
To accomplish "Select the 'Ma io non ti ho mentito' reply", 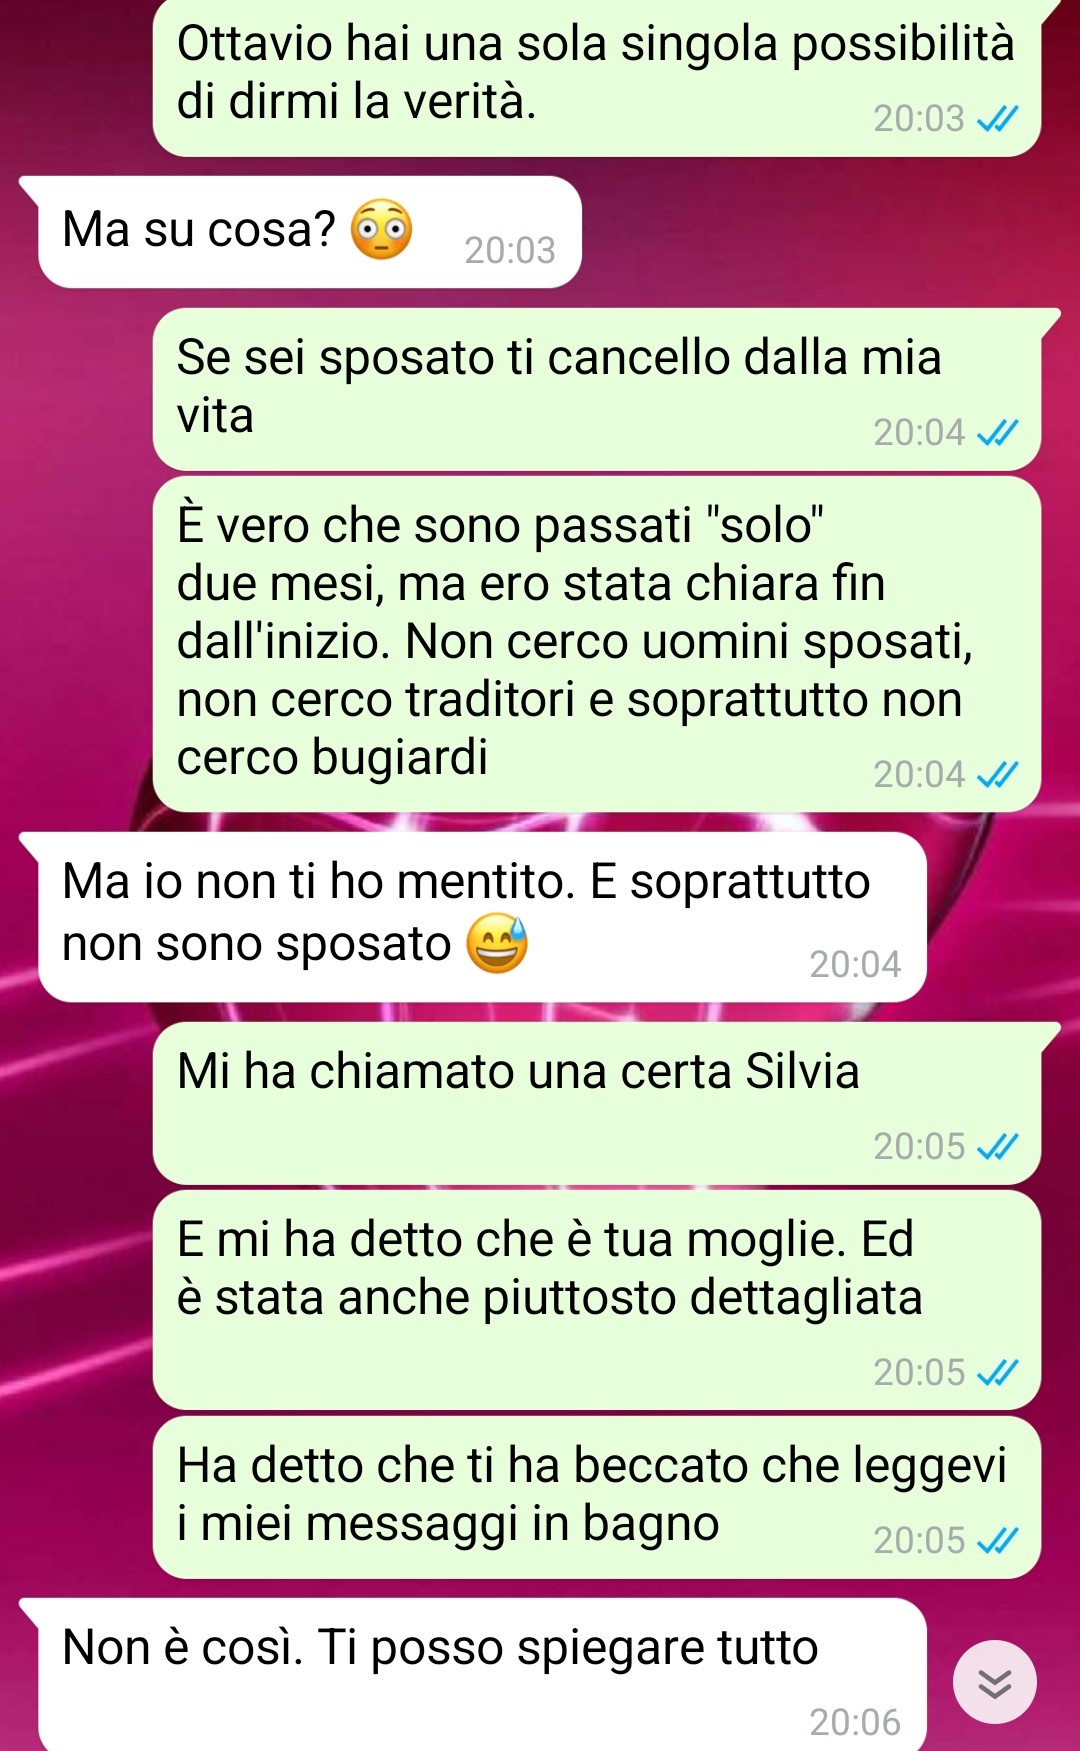I will point(482,917).
